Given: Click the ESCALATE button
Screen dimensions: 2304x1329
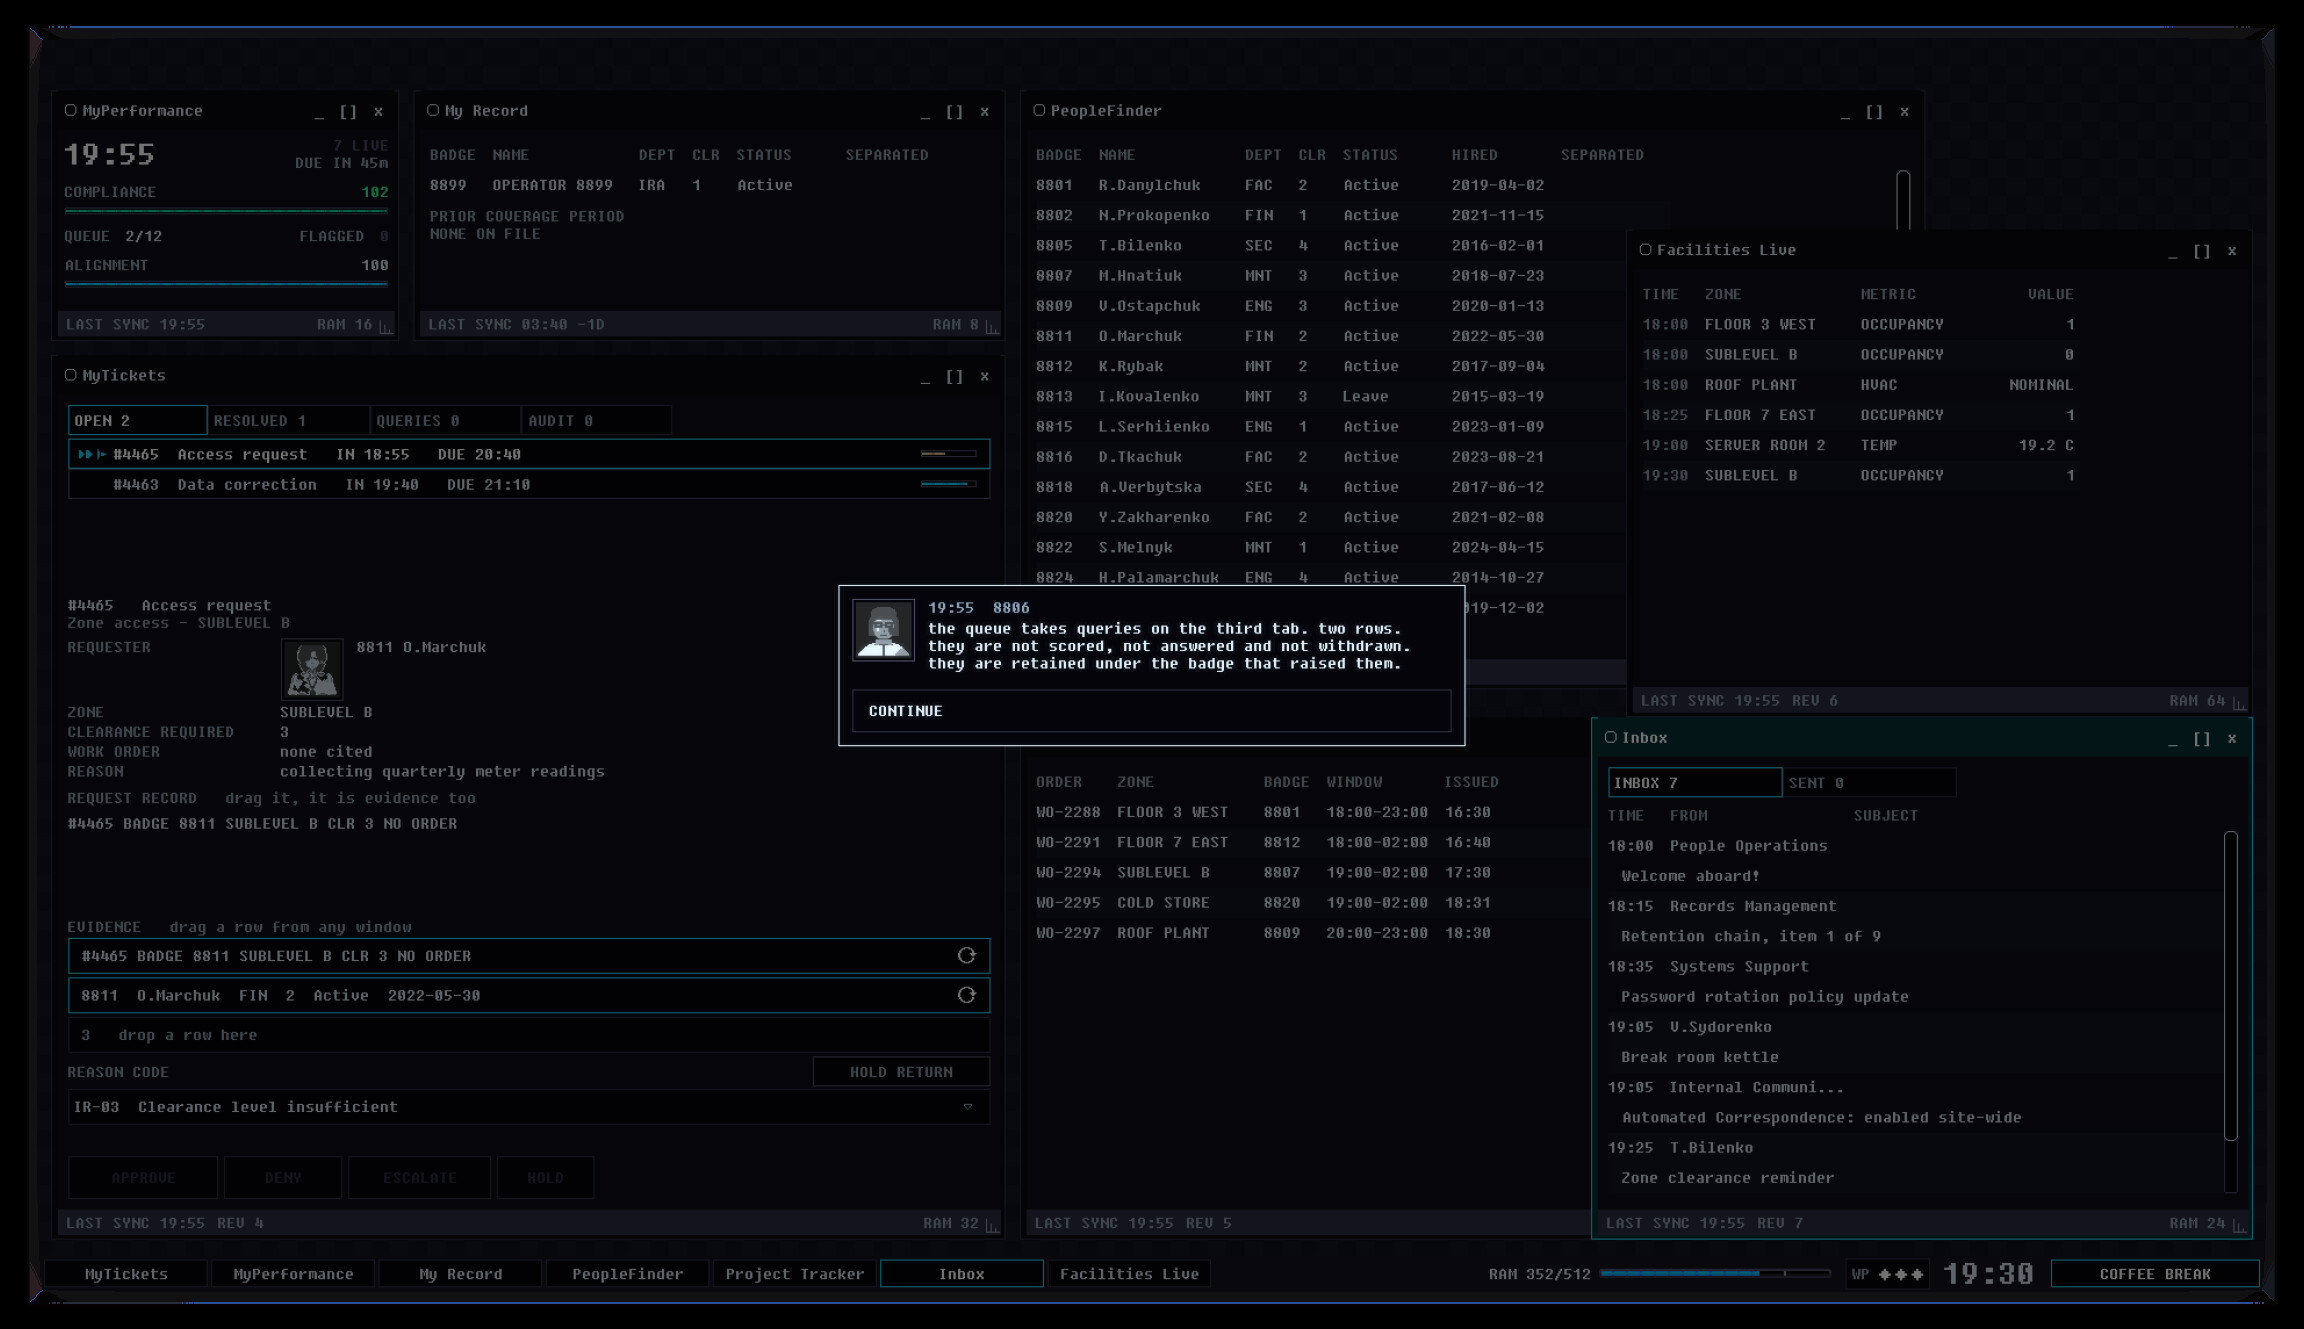Looking at the screenshot, I should tap(420, 1178).
